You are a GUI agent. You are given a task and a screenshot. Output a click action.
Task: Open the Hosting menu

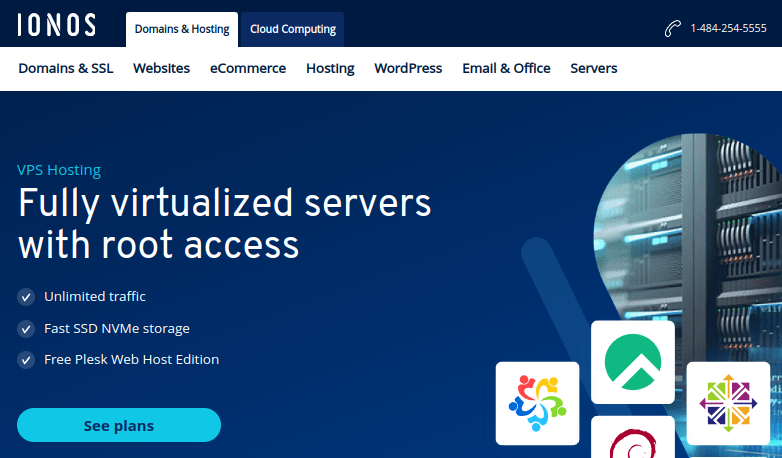coord(330,68)
